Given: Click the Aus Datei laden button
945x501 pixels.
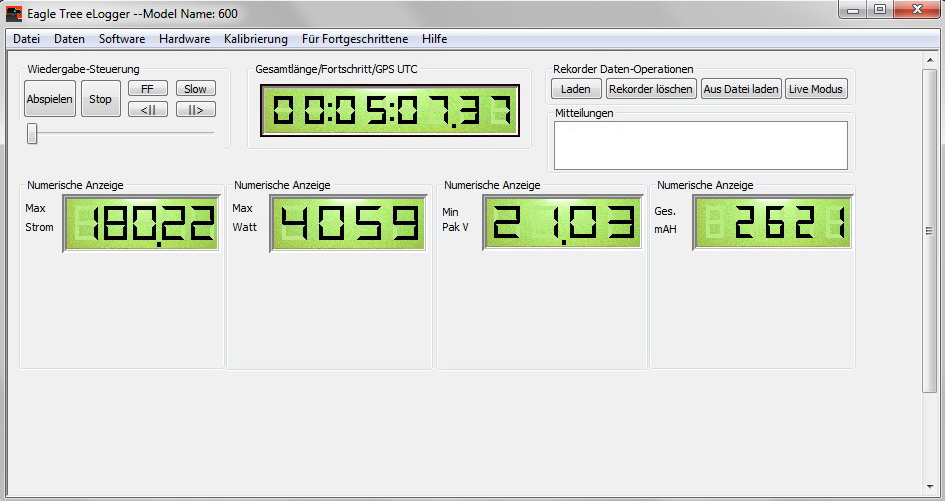Looking at the screenshot, I should [x=741, y=89].
